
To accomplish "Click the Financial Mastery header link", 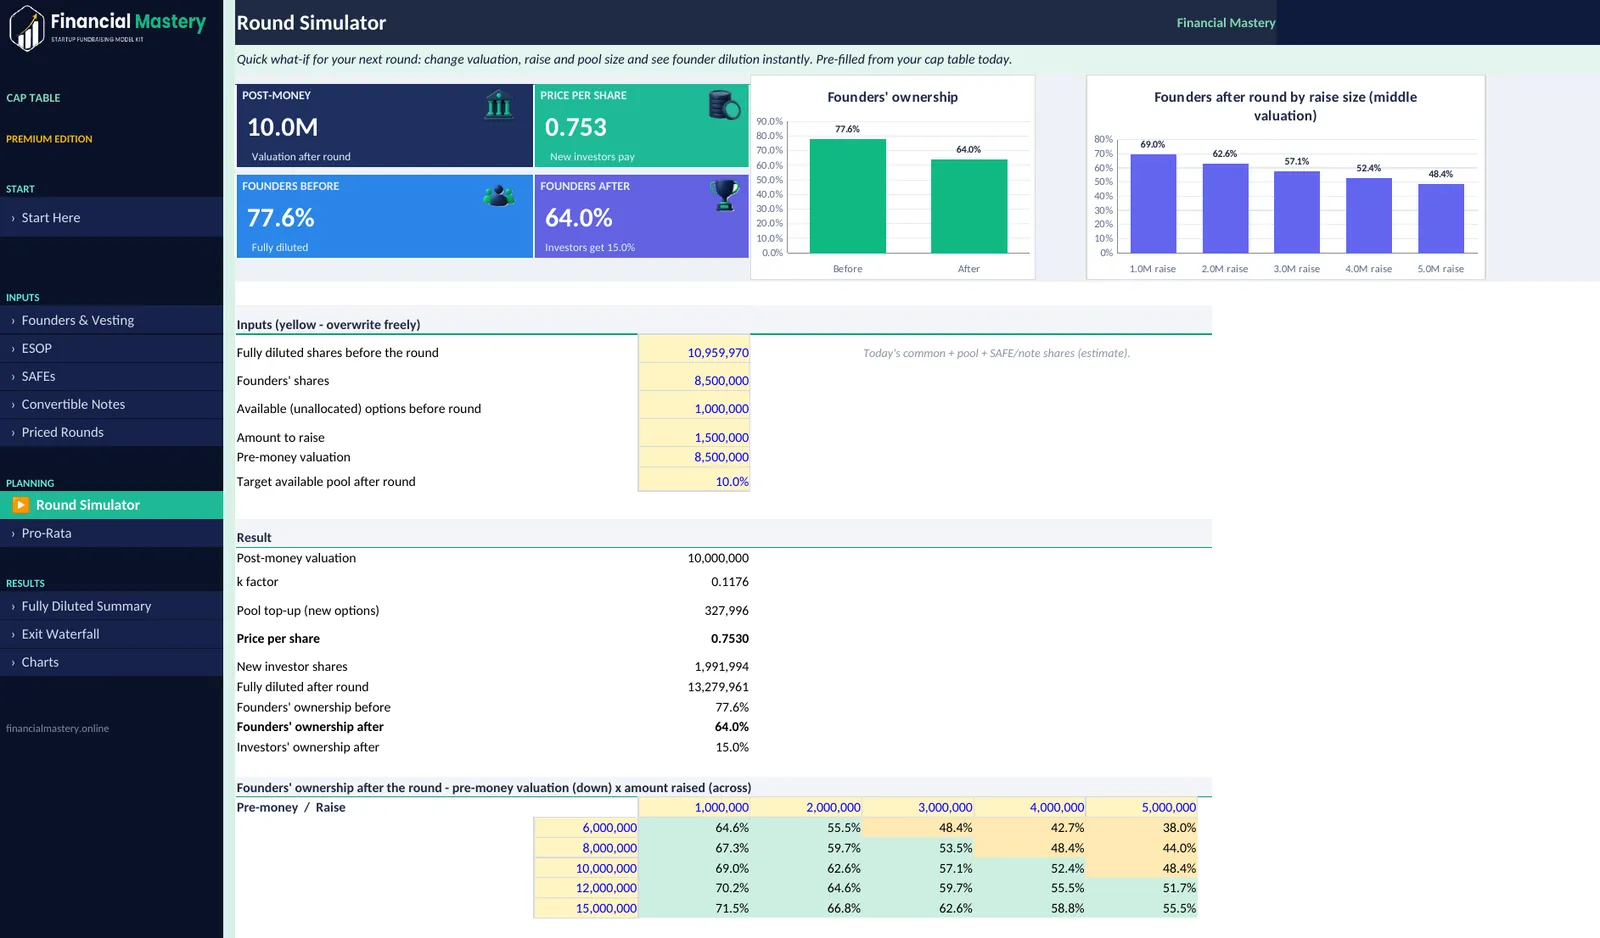I will pyautogui.click(x=1226, y=22).
